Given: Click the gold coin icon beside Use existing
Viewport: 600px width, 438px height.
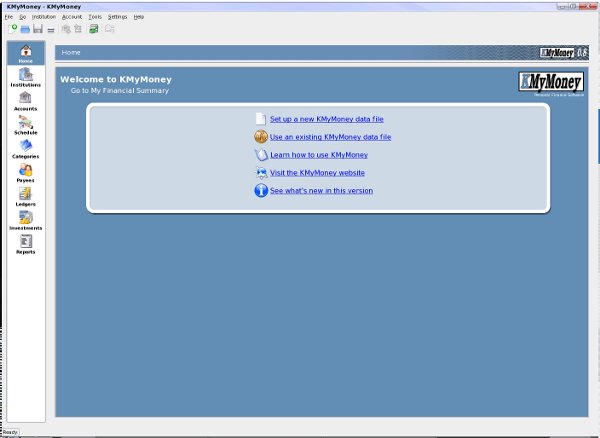Looking at the screenshot, I should (261, 137).
